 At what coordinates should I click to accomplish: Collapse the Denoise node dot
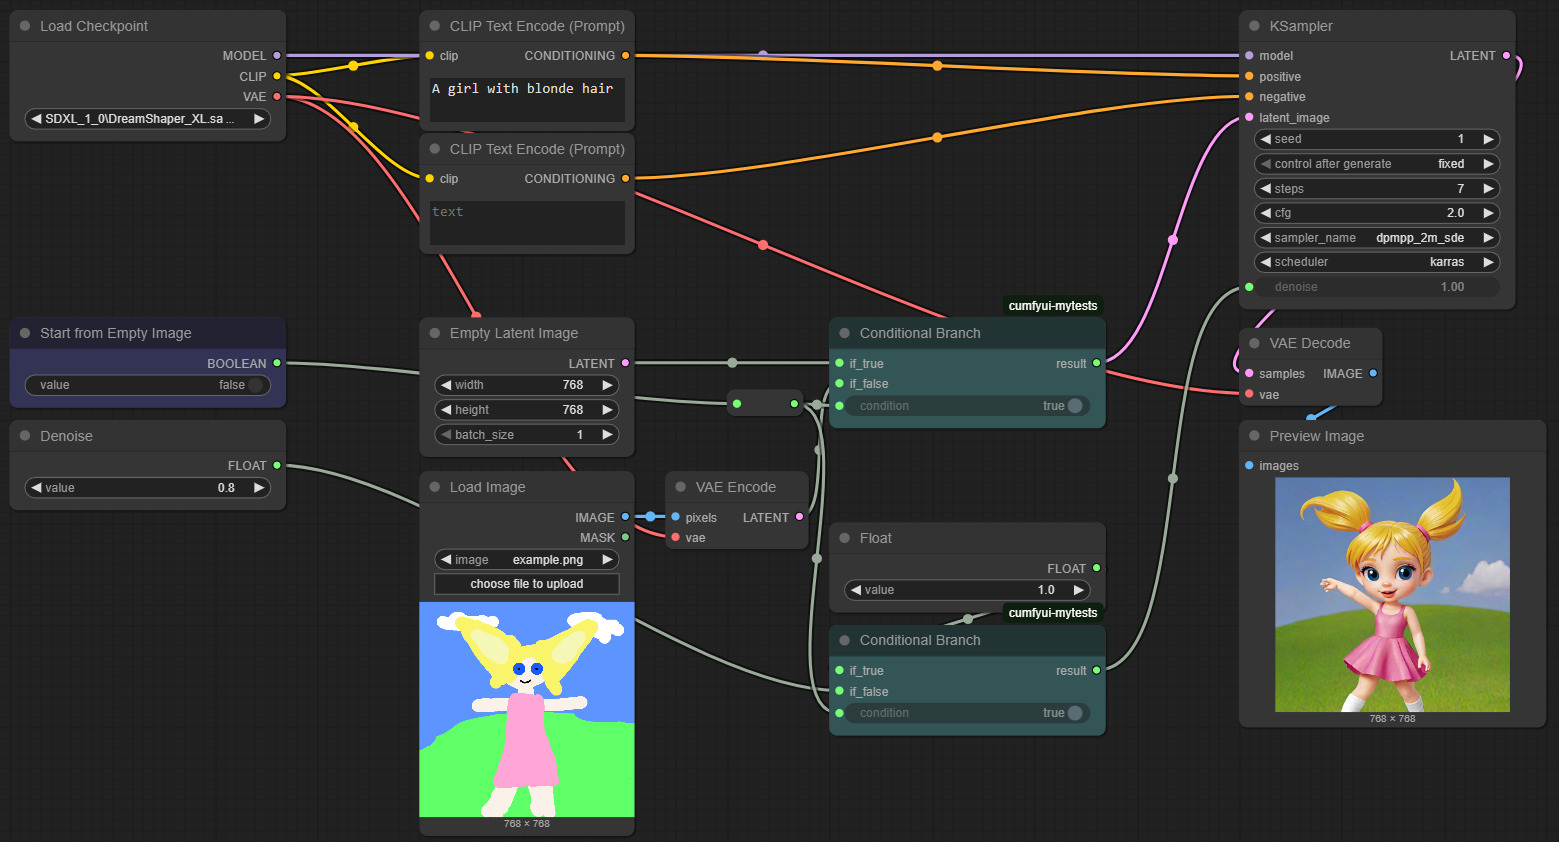tap(25, 436)
